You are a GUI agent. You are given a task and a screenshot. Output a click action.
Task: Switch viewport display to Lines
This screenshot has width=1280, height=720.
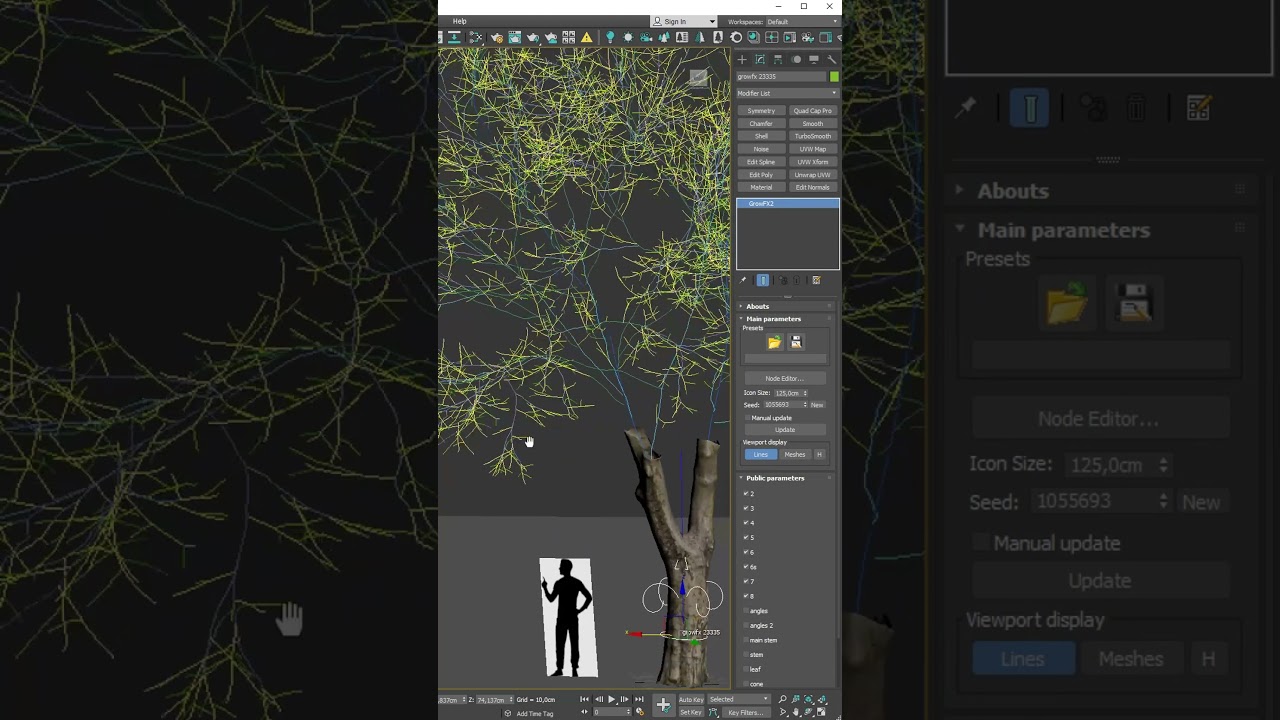pos(761,454)
